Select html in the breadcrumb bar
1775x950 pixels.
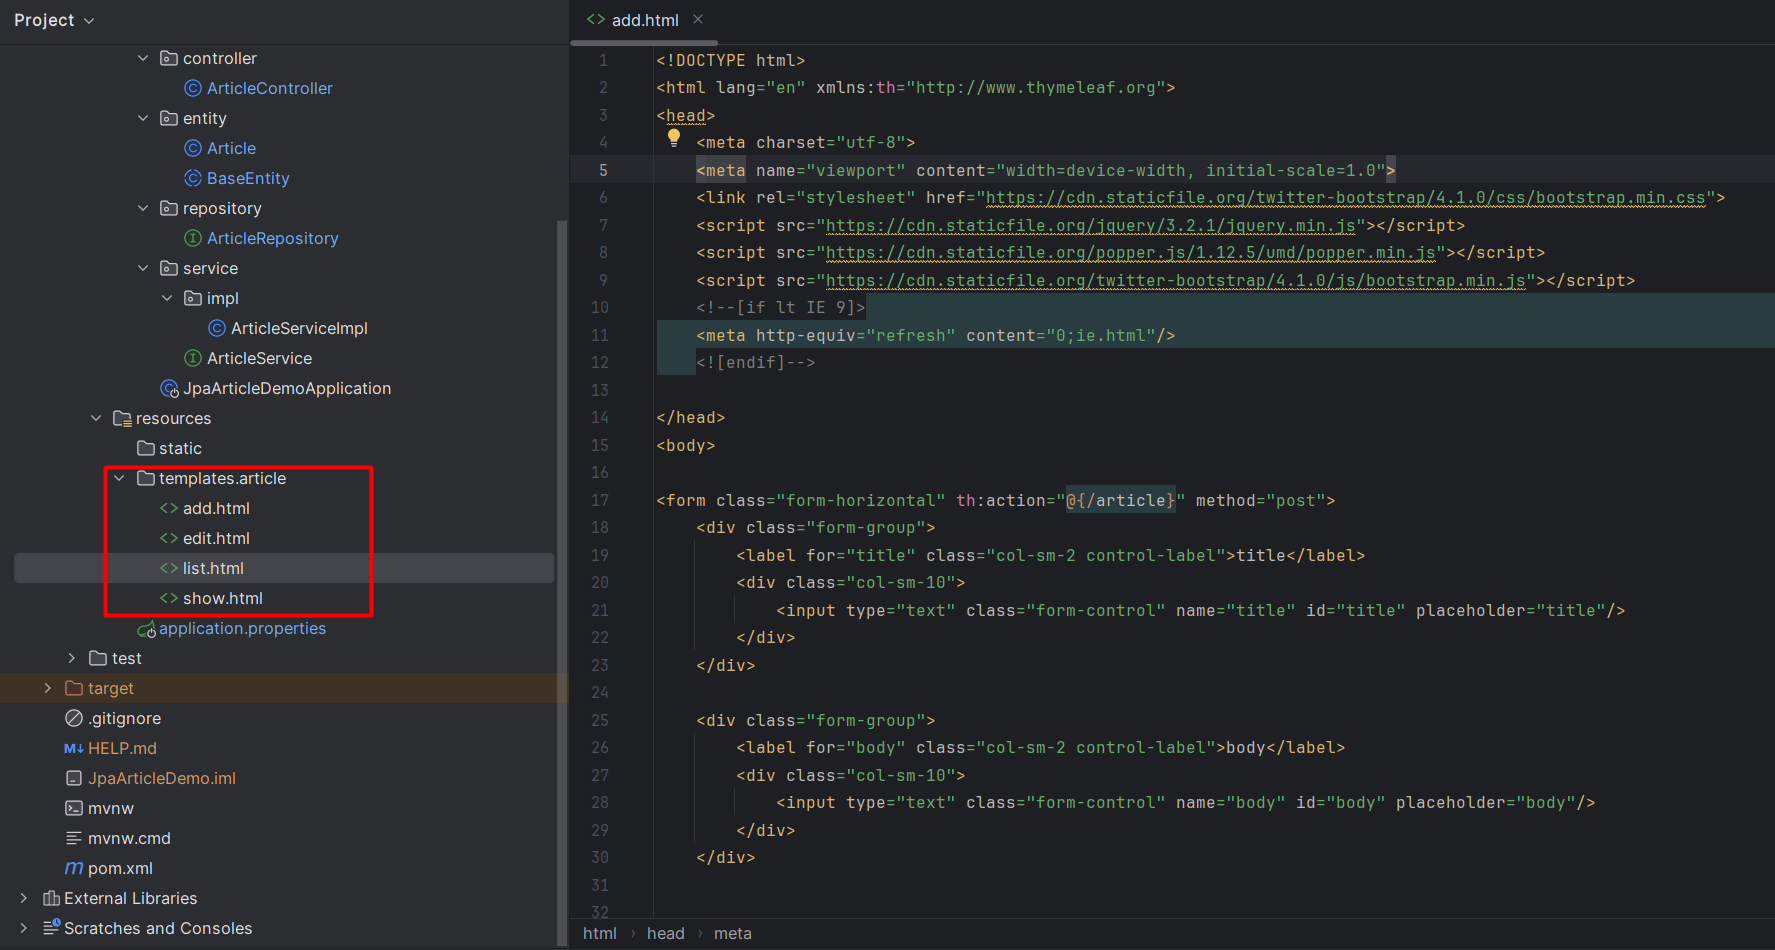pyautogui.click(x=600, y=933)
